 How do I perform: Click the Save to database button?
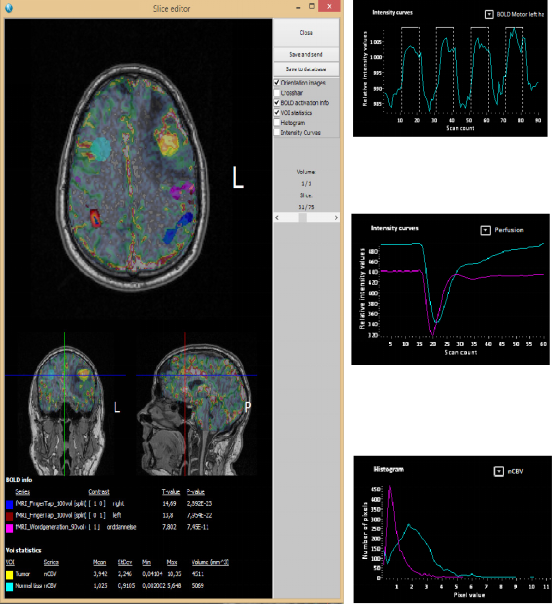pos(306,69)
